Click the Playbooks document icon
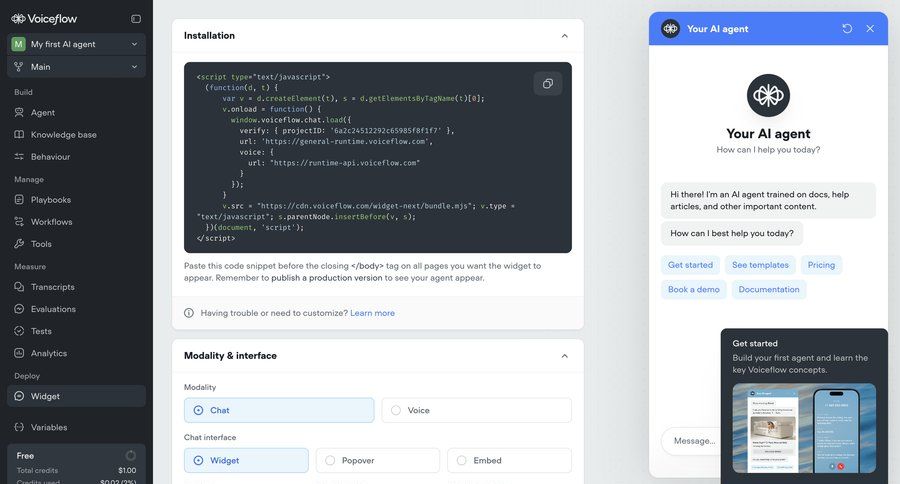Image resolution: width=900 pixels, height=484 pixels. (19, 200)
